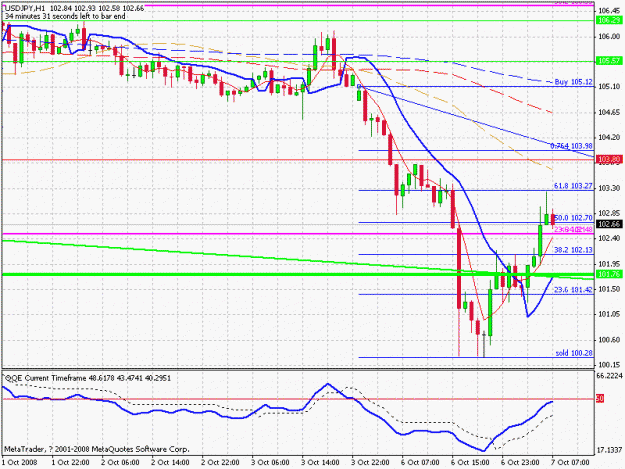The width and height of the screenshot is (625, 469).
Task: Click the 3 Oct 22:00 time axis label
Action: point(370,463)
